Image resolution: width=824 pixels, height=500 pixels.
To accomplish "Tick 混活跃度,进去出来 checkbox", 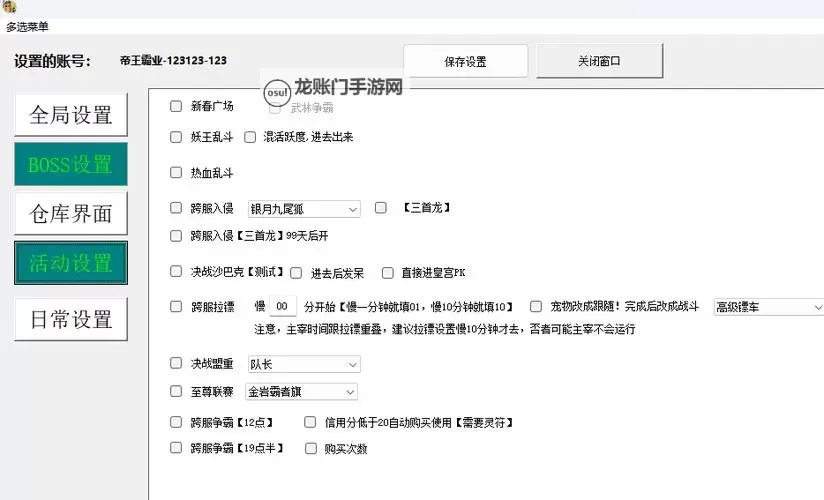I will click(250, 137).
